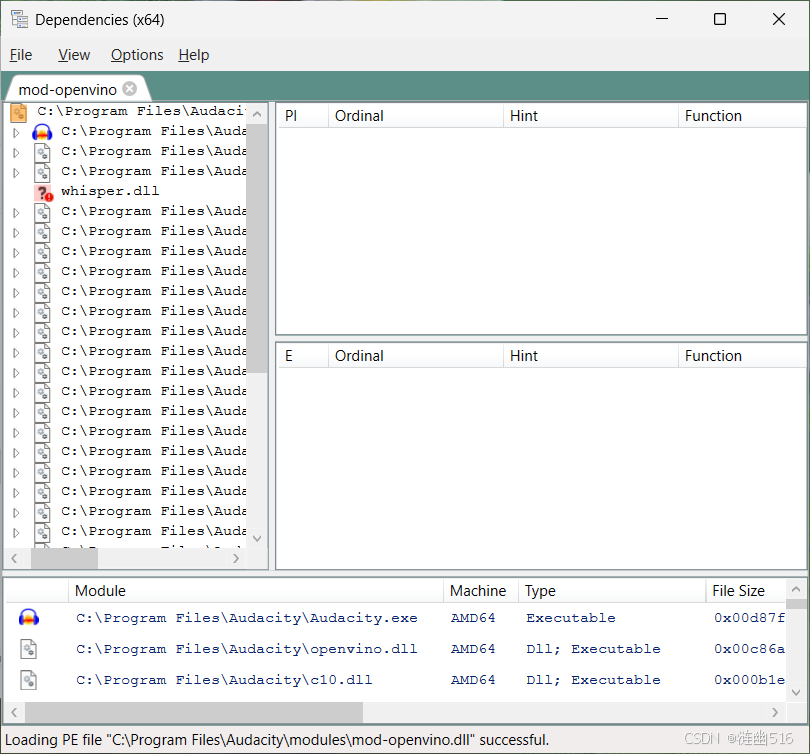Screen dimensions: 810x754
Task: Click the Audacity.exe headphones icon in module list
Action: click(x=29, y=618)
